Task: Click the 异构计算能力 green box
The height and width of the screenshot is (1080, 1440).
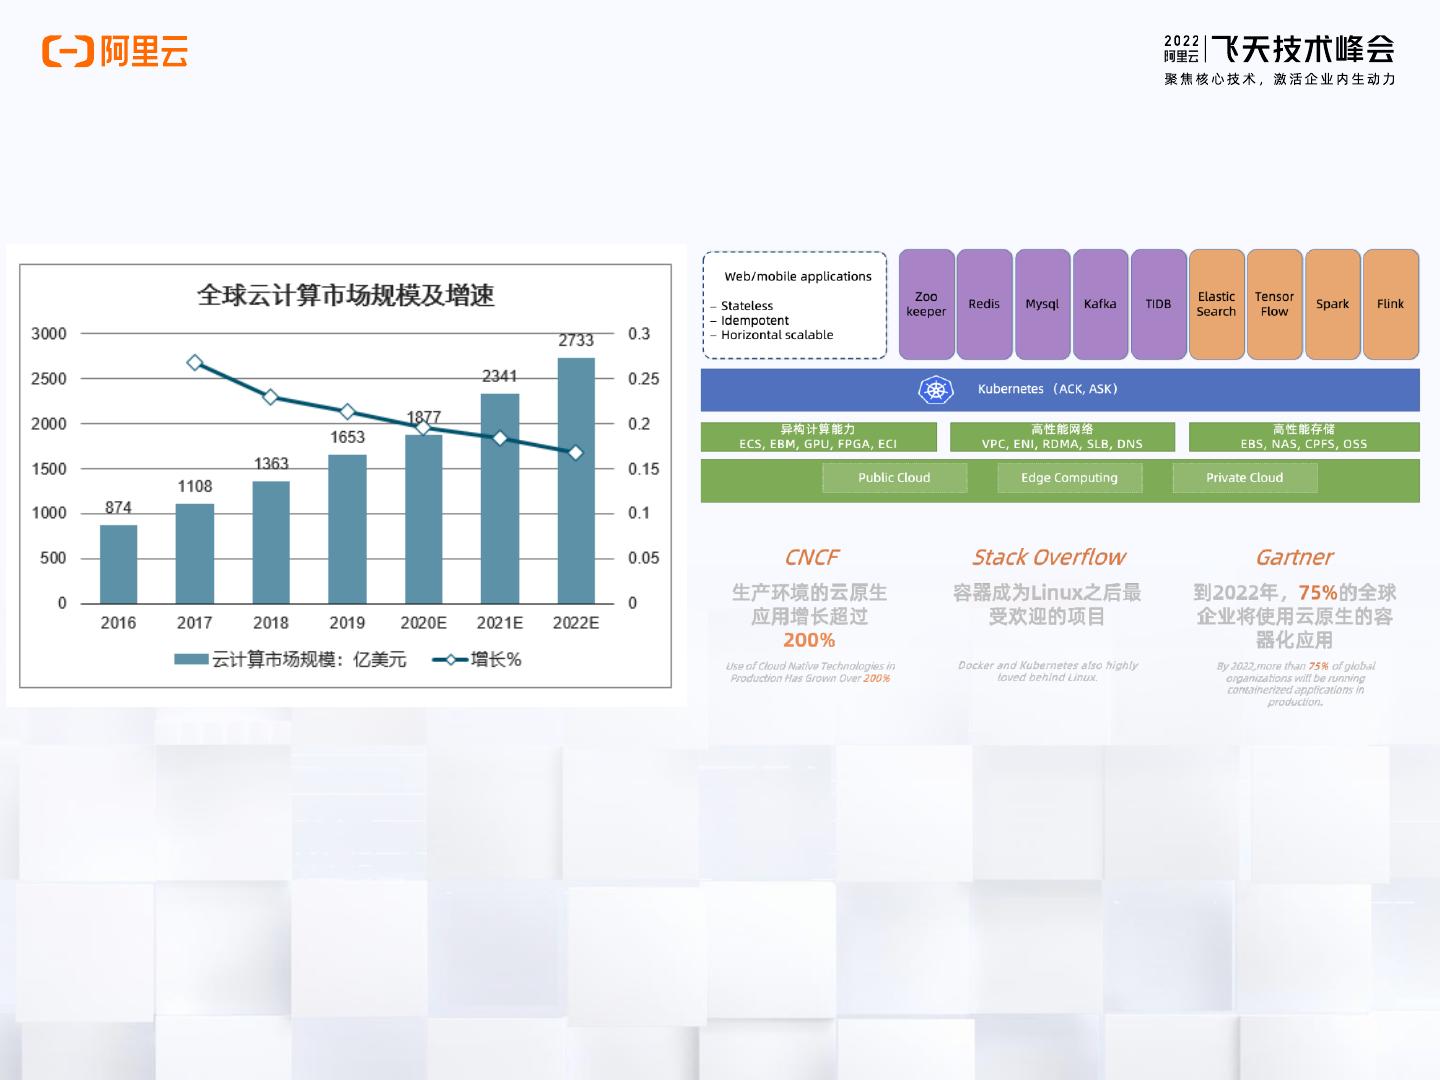Action: point(818,437)
